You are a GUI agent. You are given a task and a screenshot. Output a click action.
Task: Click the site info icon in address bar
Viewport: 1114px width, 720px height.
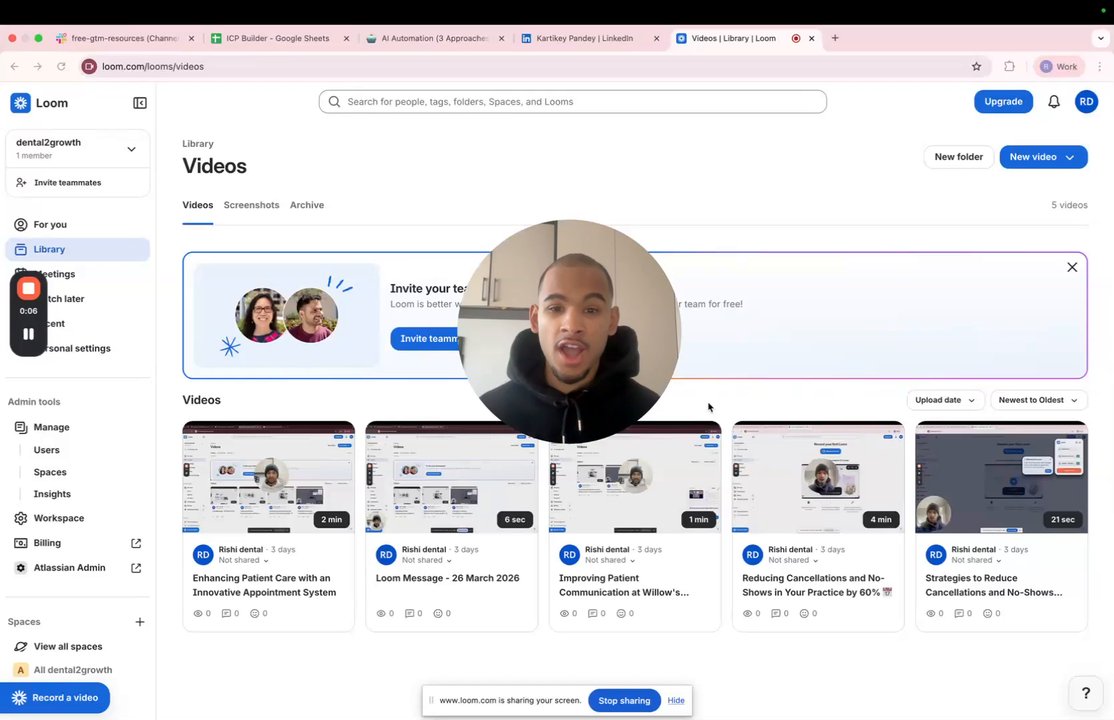89,66
